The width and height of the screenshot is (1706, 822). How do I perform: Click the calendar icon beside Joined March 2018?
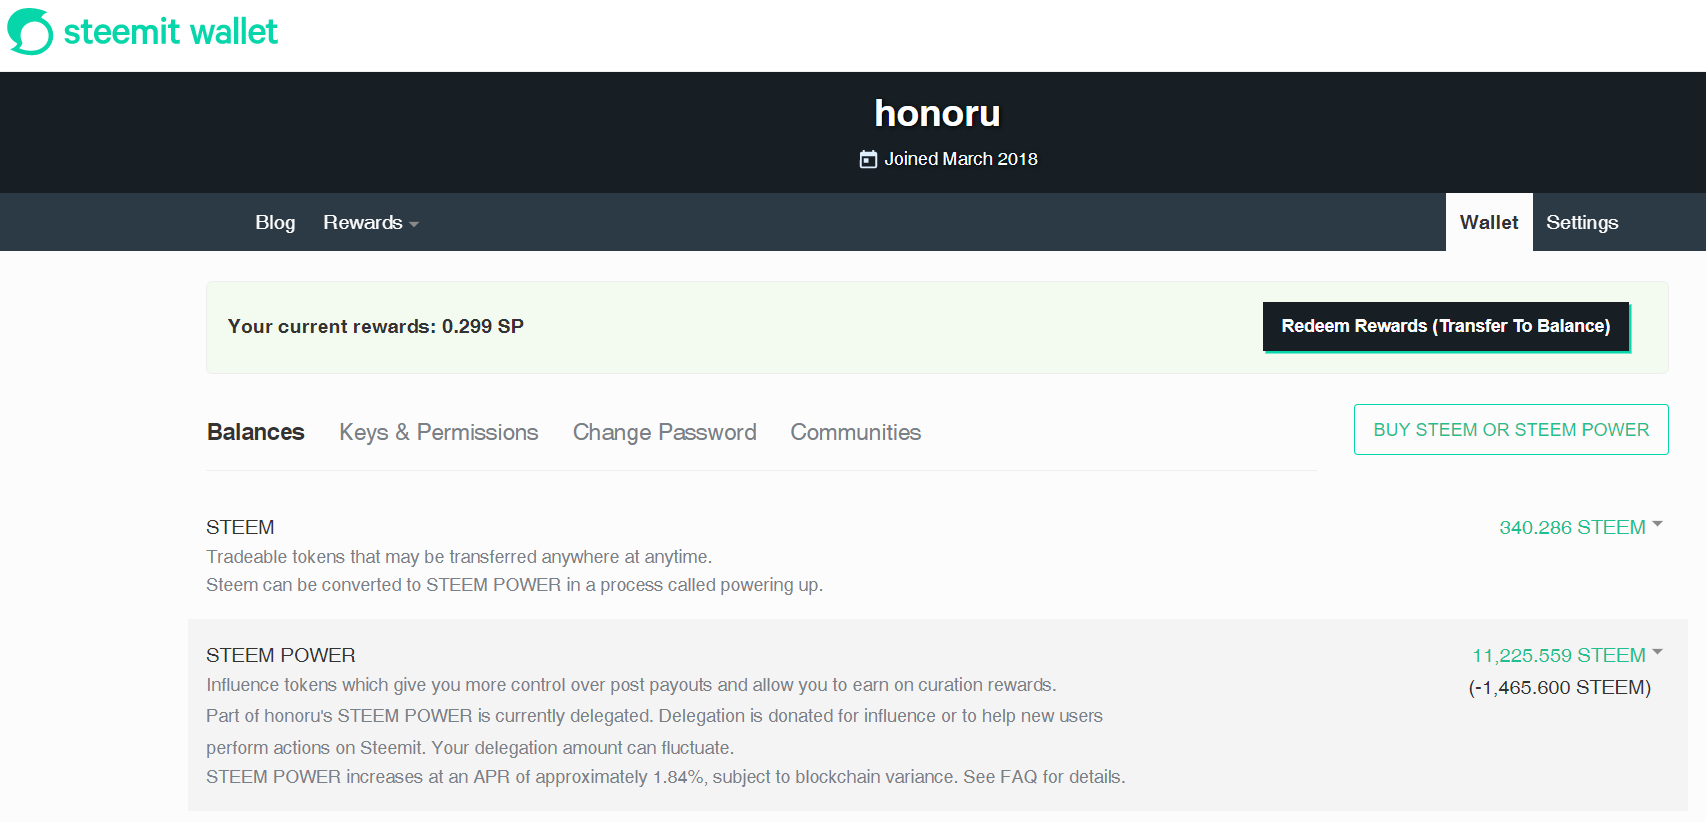(x=868, y=159)
